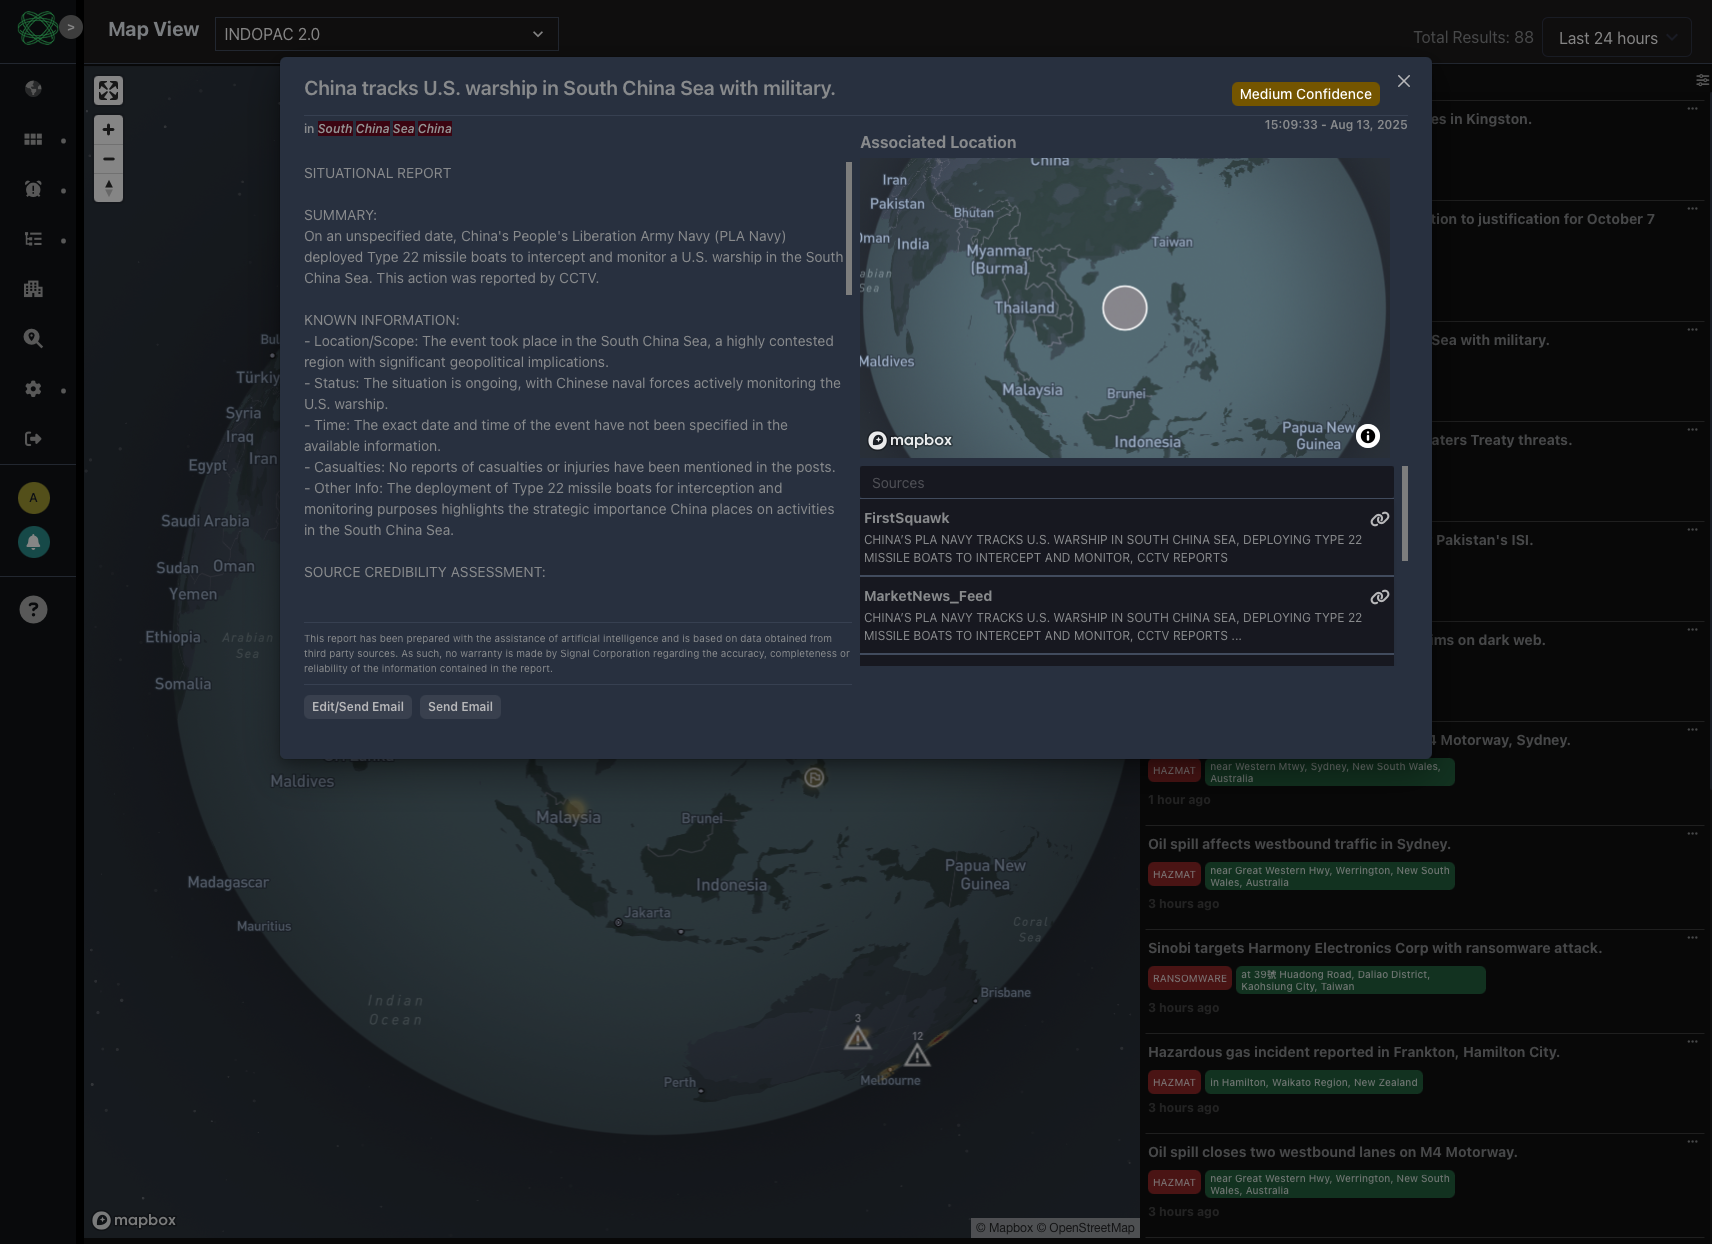Click the Mapbox attribution link on main map

1005,1228
